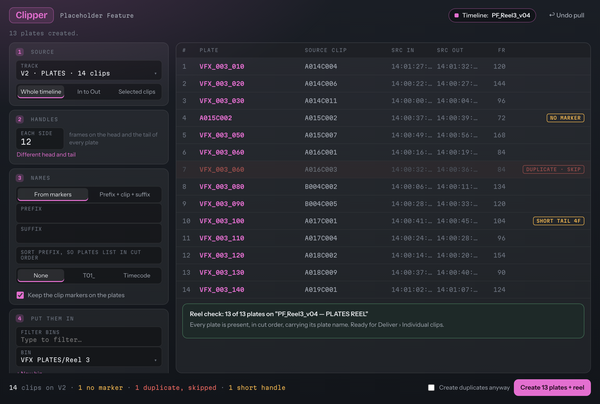600x404 pixels.
Task: Select T01_ sort prefix option
Action: [x=88, y=275]
